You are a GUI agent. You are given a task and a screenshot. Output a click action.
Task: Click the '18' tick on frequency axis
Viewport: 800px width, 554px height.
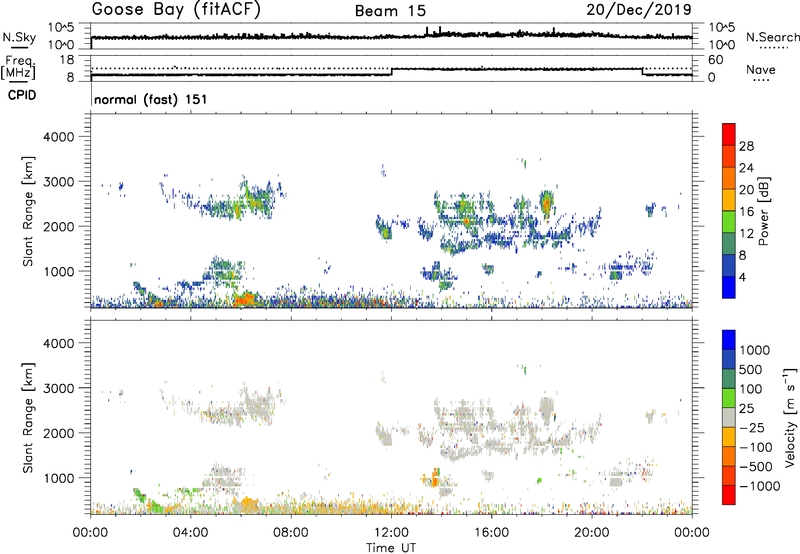point(66,60)
